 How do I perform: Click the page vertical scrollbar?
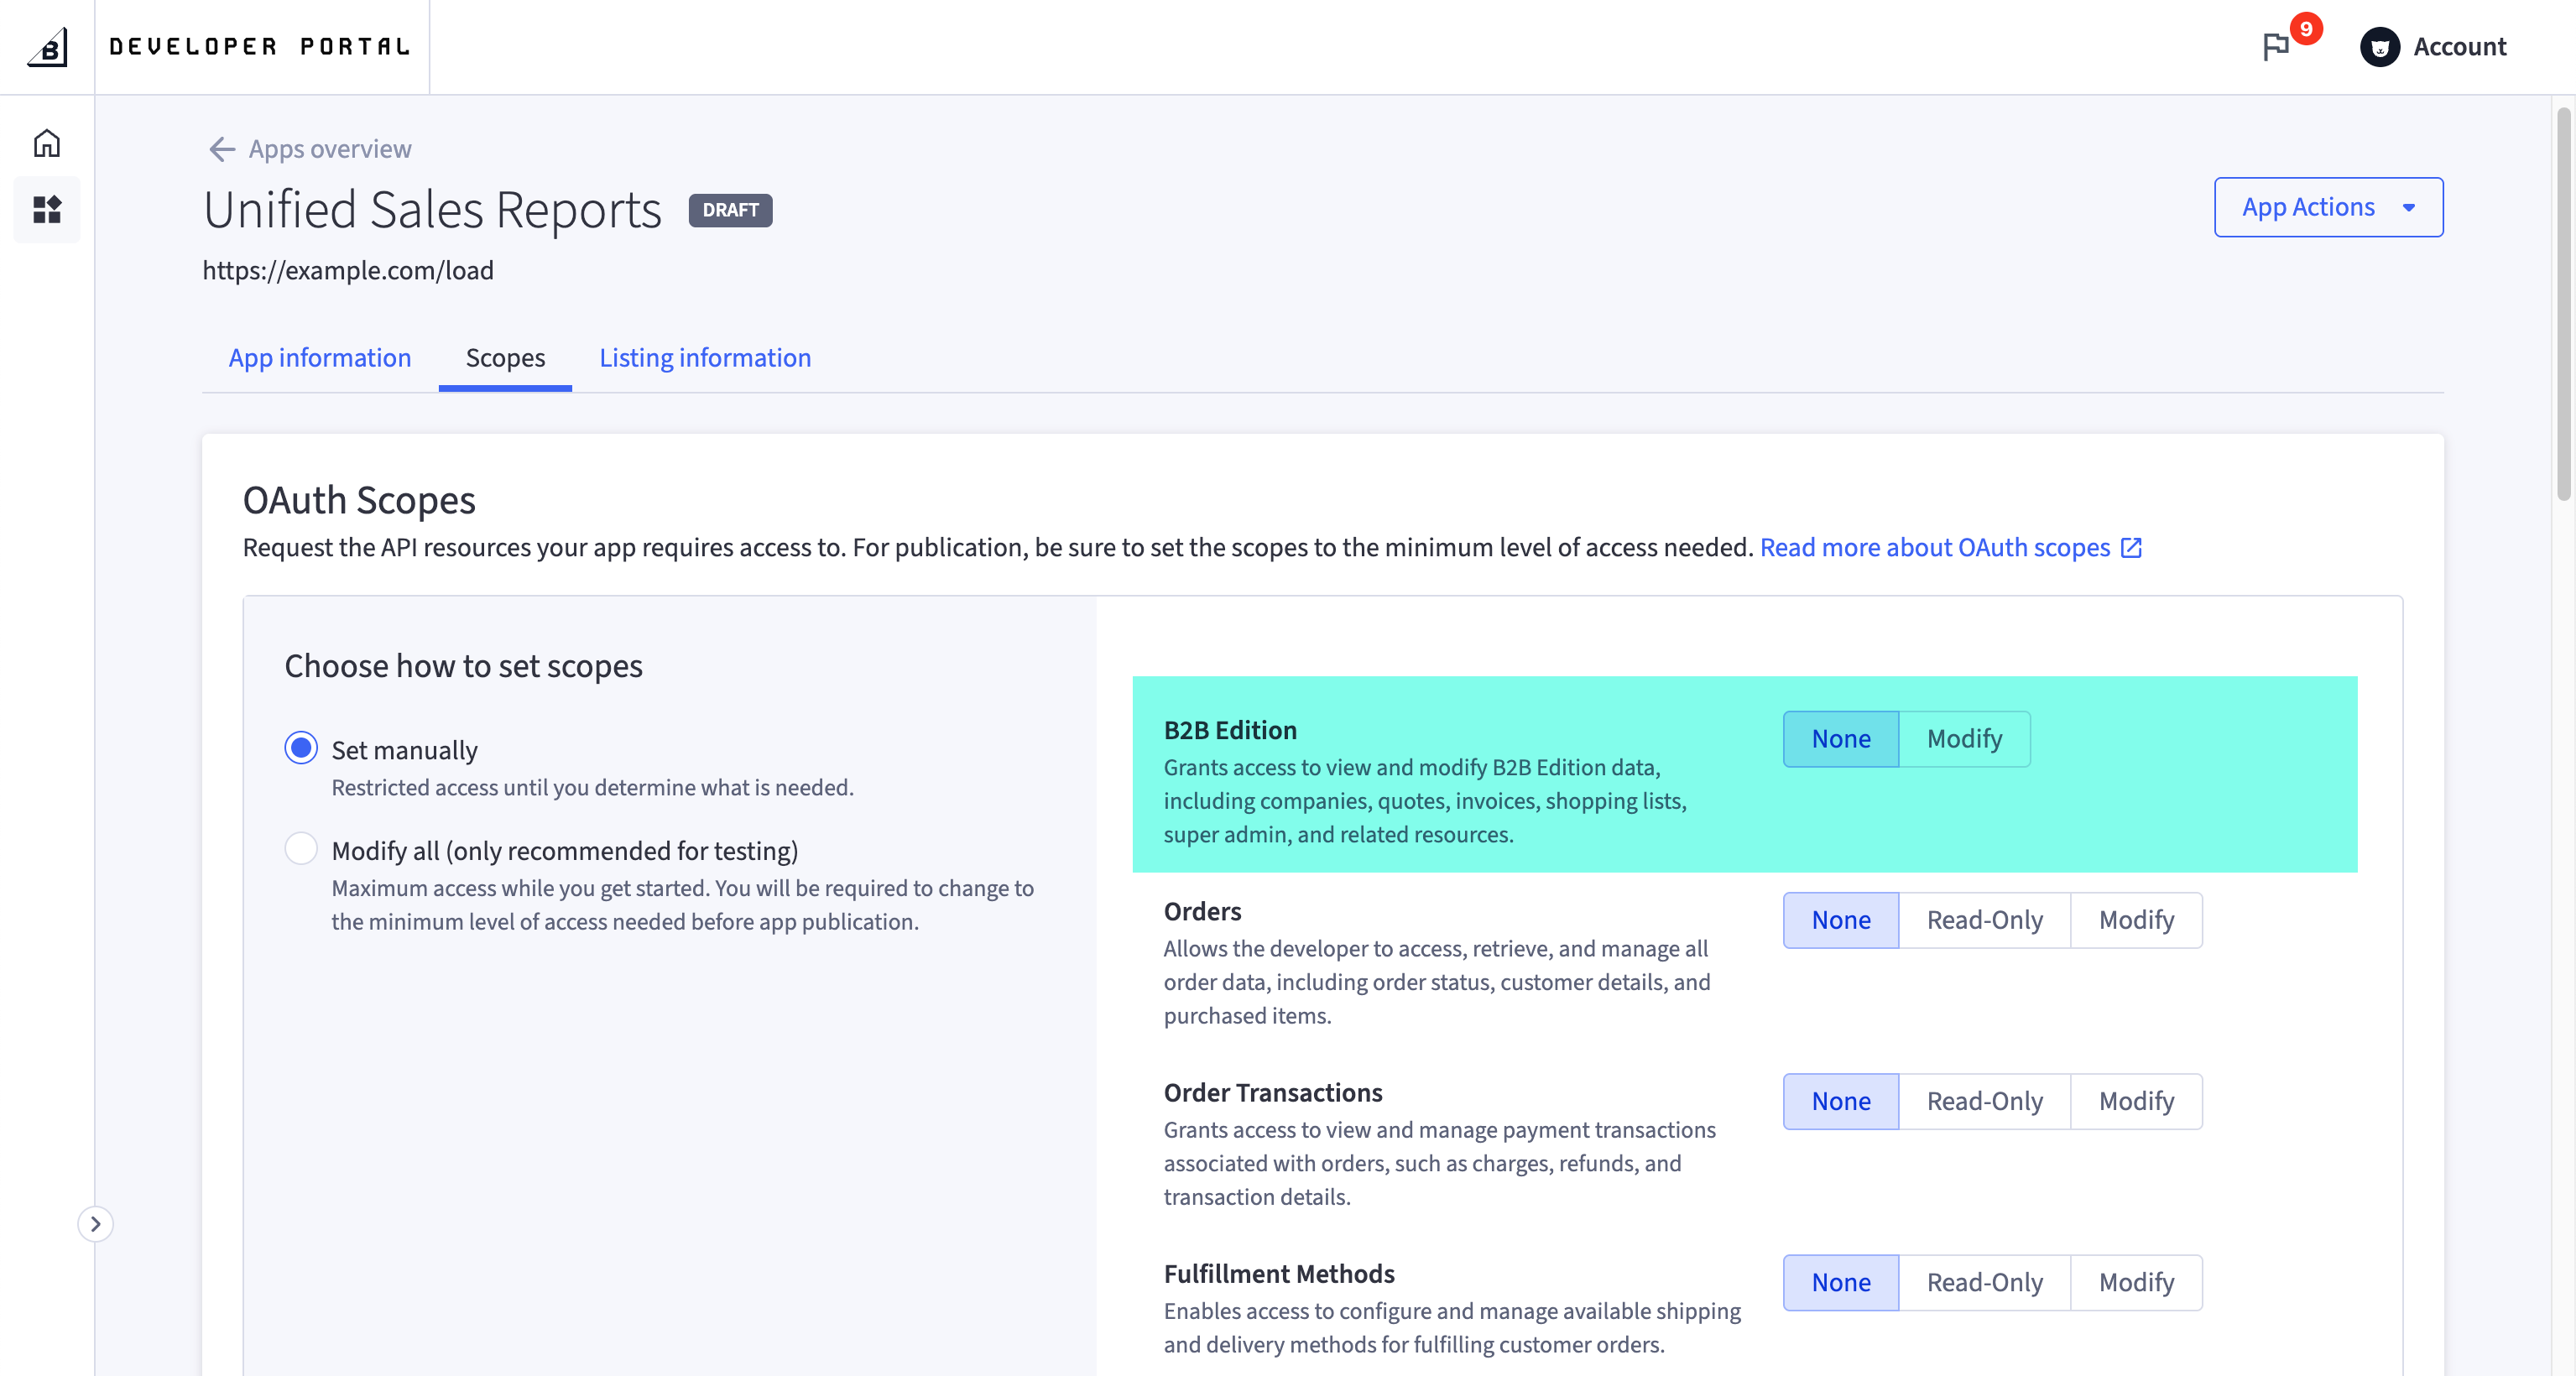[2563, 300]
